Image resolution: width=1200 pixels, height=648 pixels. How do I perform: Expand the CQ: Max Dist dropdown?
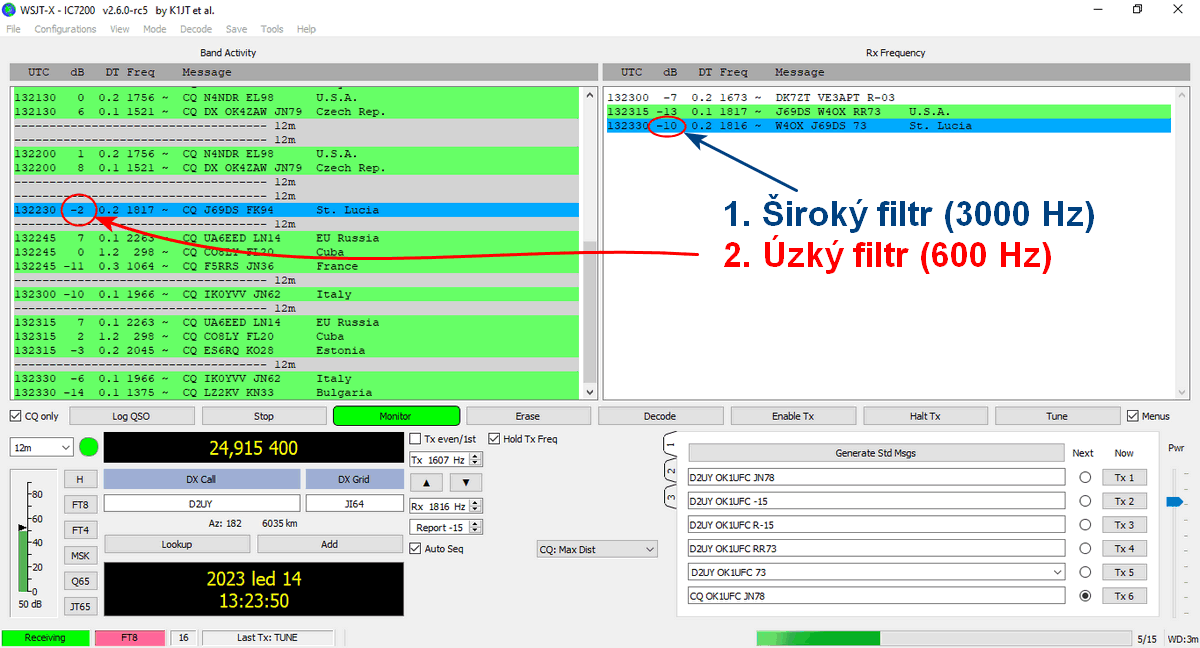click(597, 549)
